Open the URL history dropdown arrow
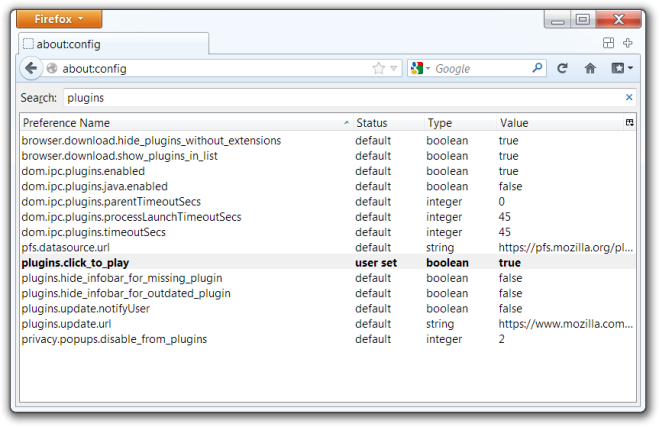Viewport: 660px width, 427px height. 394,68
